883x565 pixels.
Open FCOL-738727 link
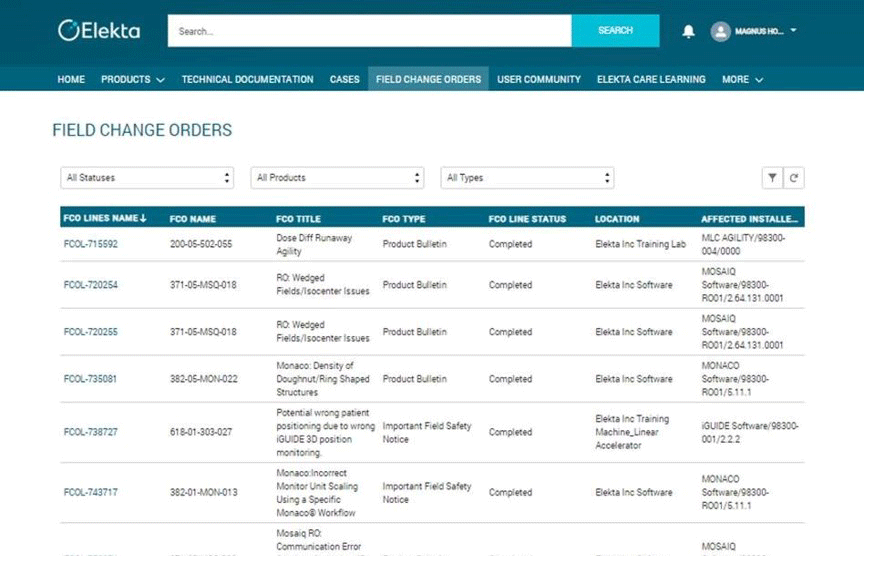point(91,432)
